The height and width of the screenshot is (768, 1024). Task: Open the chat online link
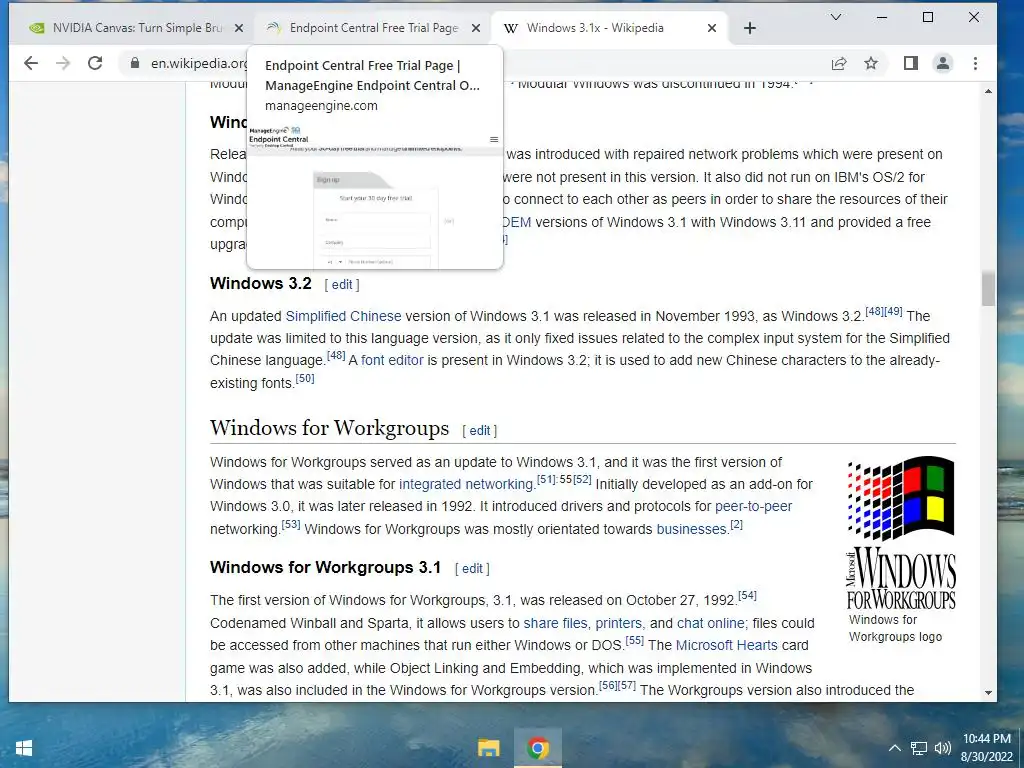(711, 623)
